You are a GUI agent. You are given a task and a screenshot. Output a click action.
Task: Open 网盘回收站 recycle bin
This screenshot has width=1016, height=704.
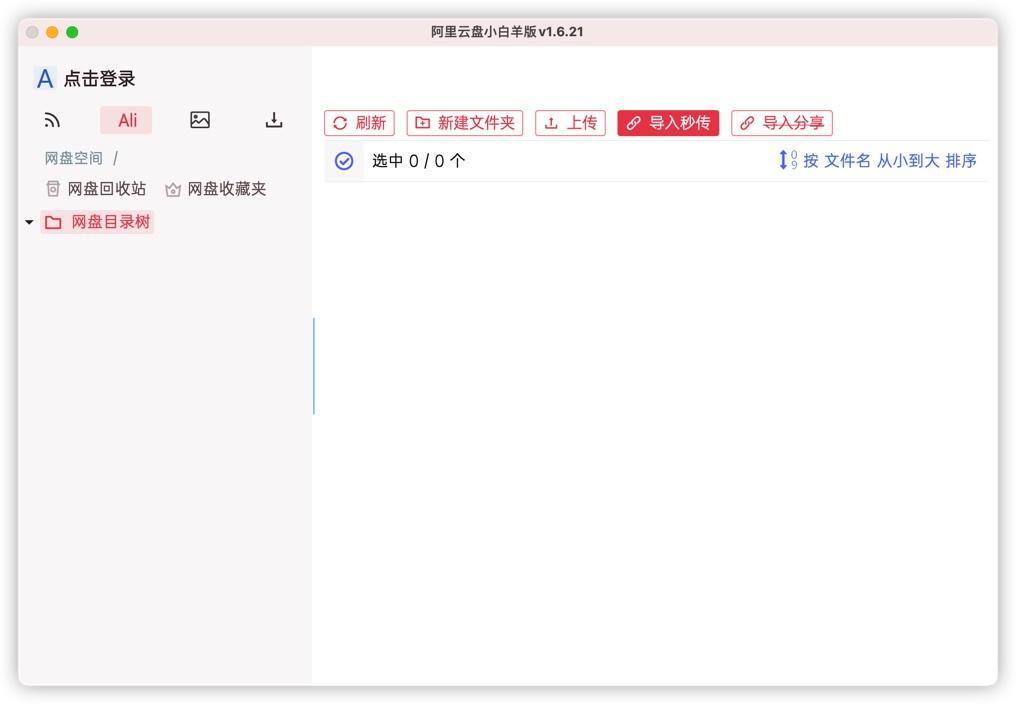[x=96, y=189]
